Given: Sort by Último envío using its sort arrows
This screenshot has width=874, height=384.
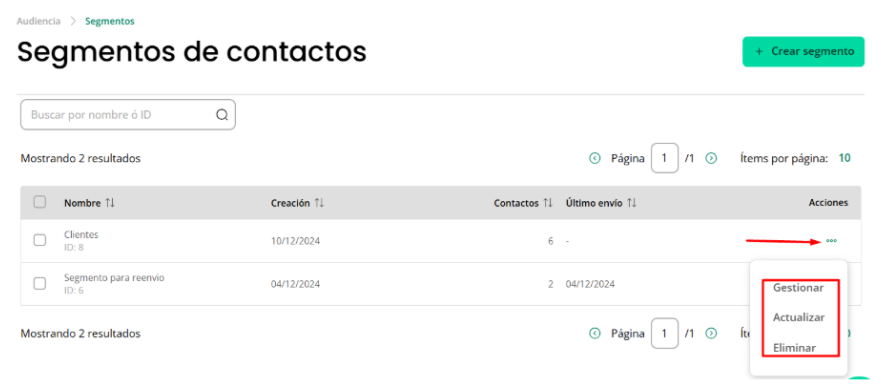Looking at the screenshot, I should click(632, 203).
